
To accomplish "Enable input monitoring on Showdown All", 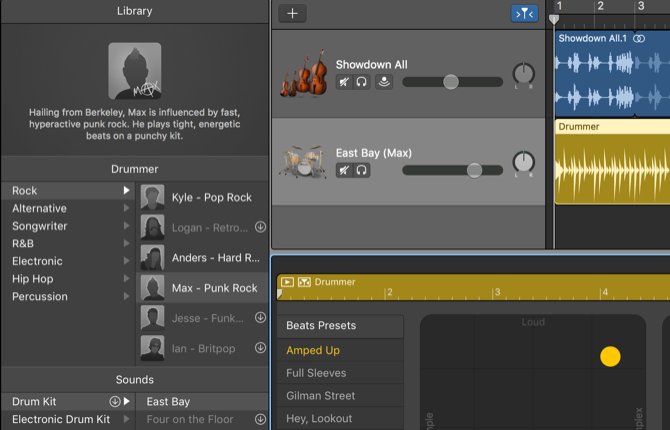I will 384,82.
